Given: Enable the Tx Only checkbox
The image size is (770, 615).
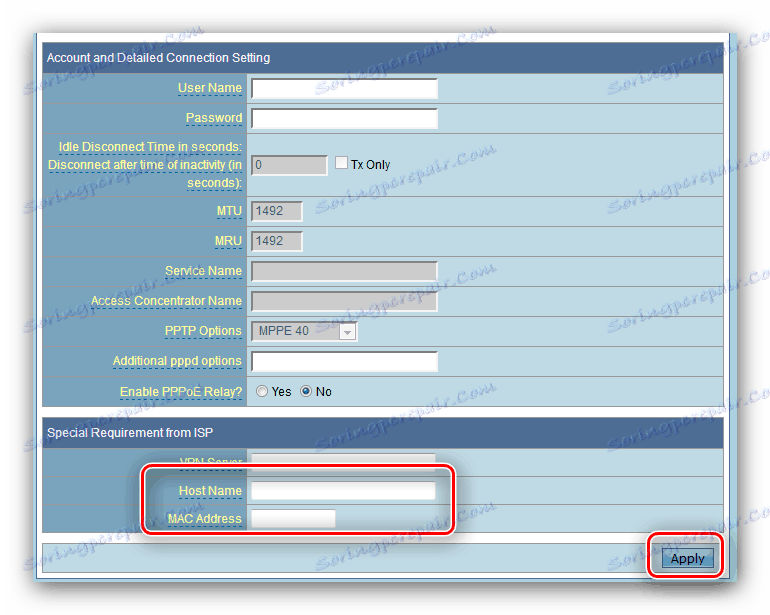Looking at the screenshot, I should [x=341, y=163].
